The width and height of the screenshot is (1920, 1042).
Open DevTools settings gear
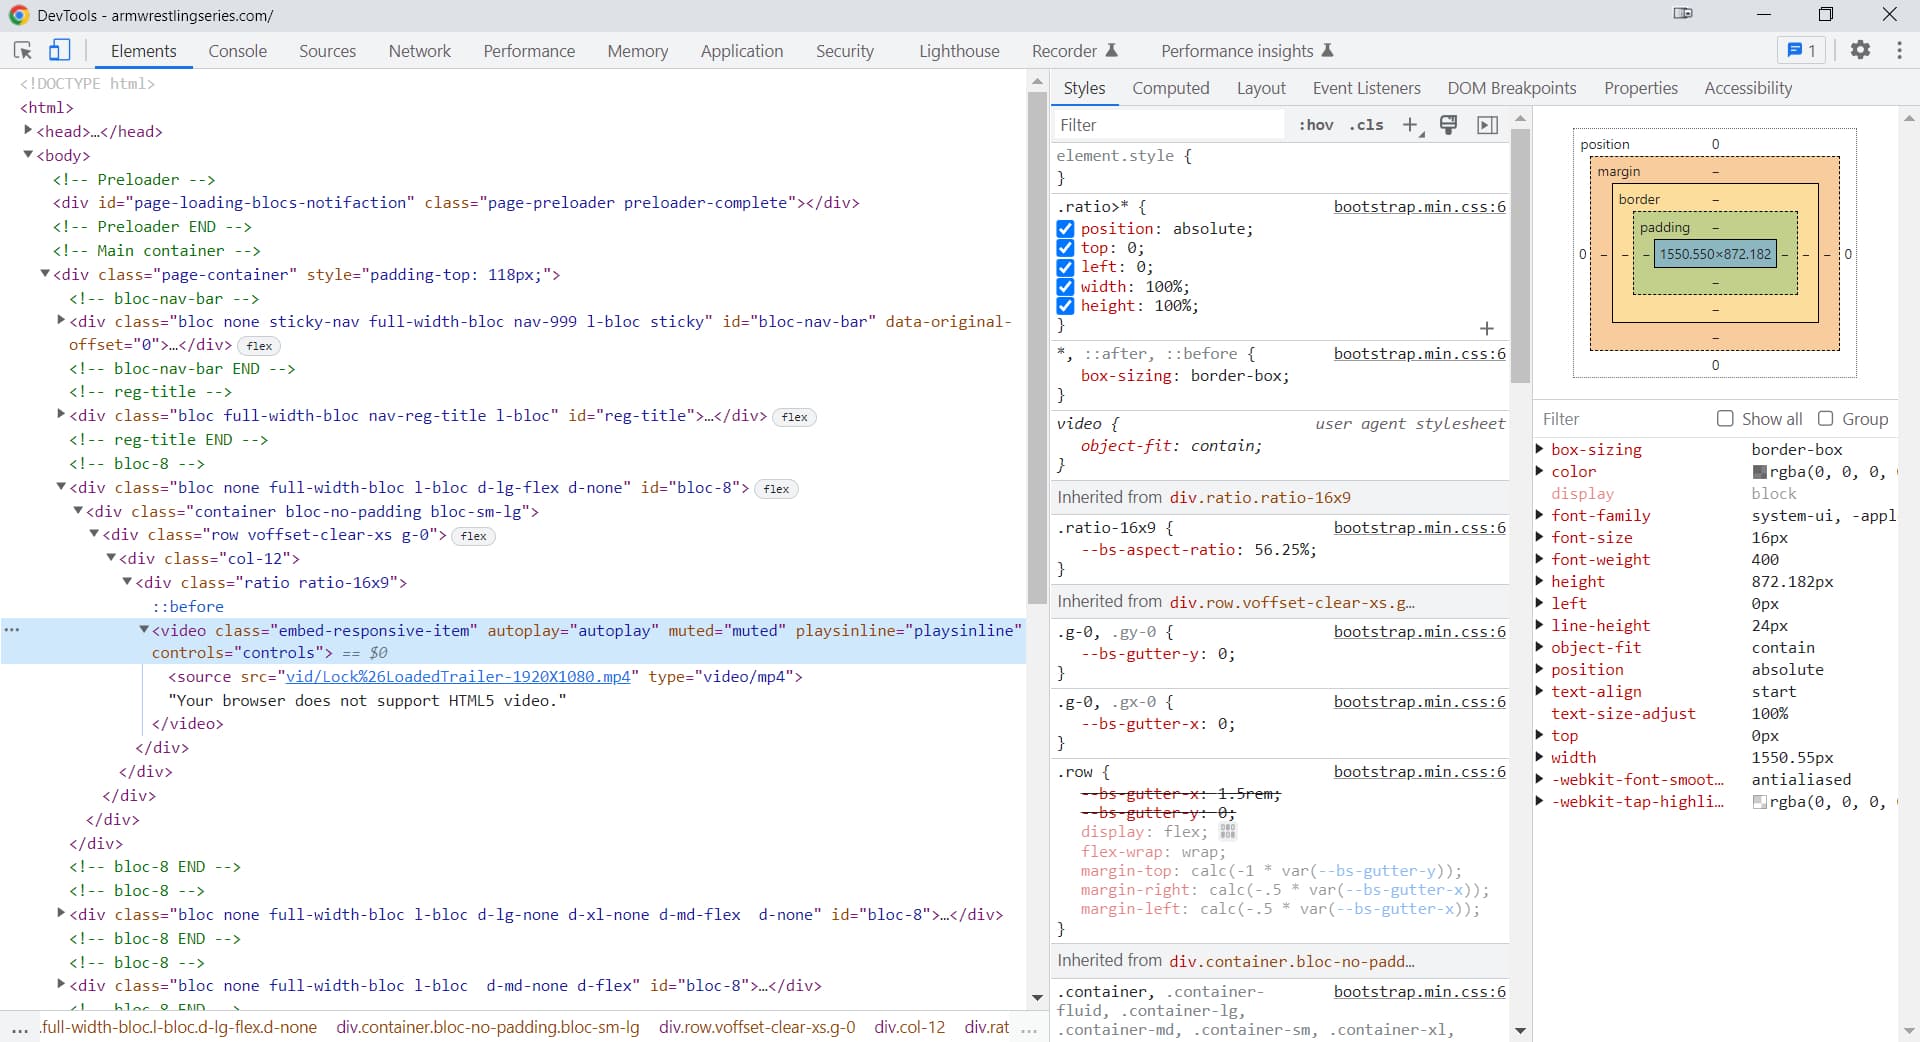(x=1860, y=50)
